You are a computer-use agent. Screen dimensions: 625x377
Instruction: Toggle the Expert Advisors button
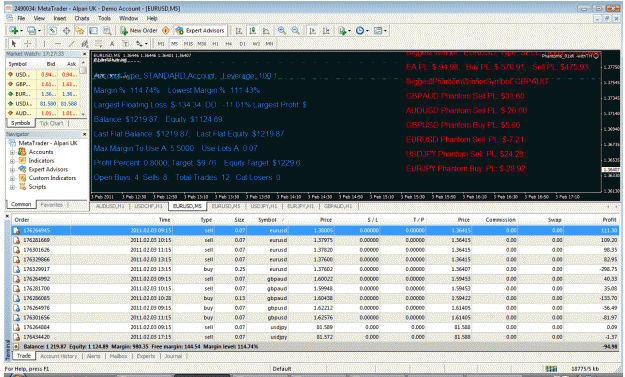[x=200, y=31]
